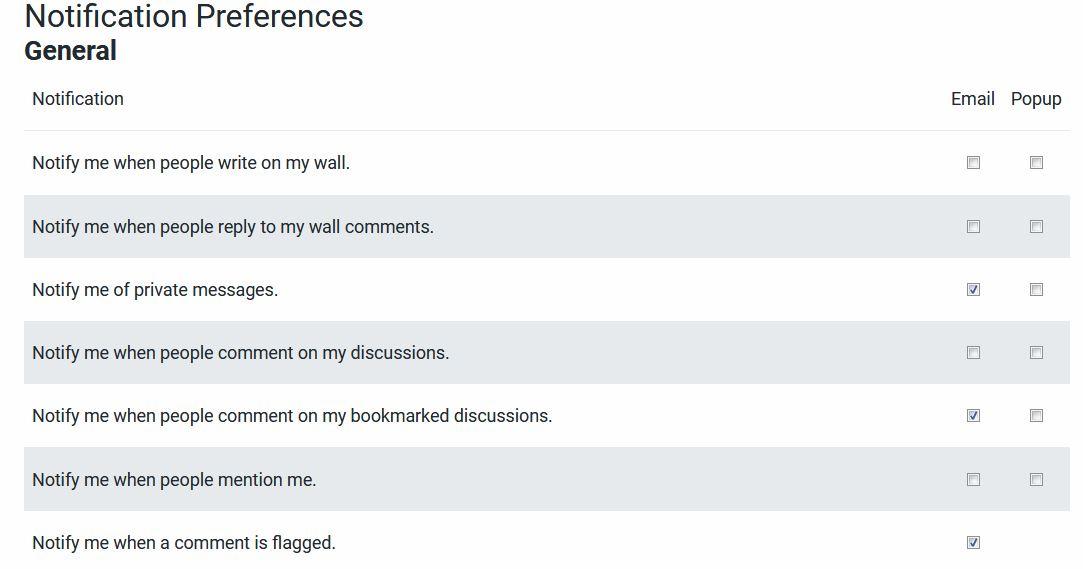Enable popup for wall post notifications
The image size is (1083, 569).
tap(1036, 163)
